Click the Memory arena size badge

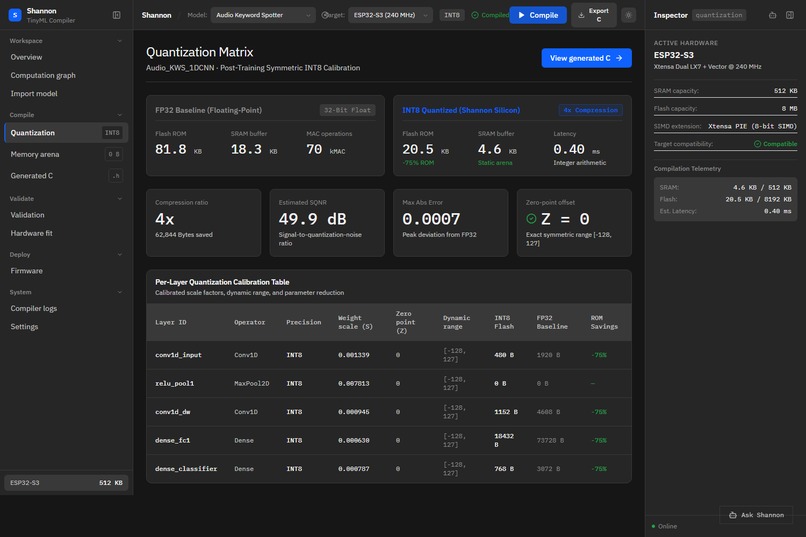point(114,154)
